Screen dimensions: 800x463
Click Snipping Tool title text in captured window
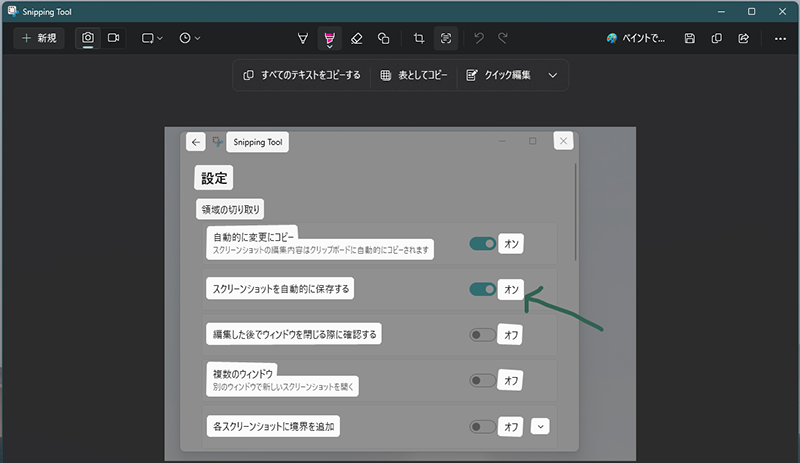tap(258, 142)
